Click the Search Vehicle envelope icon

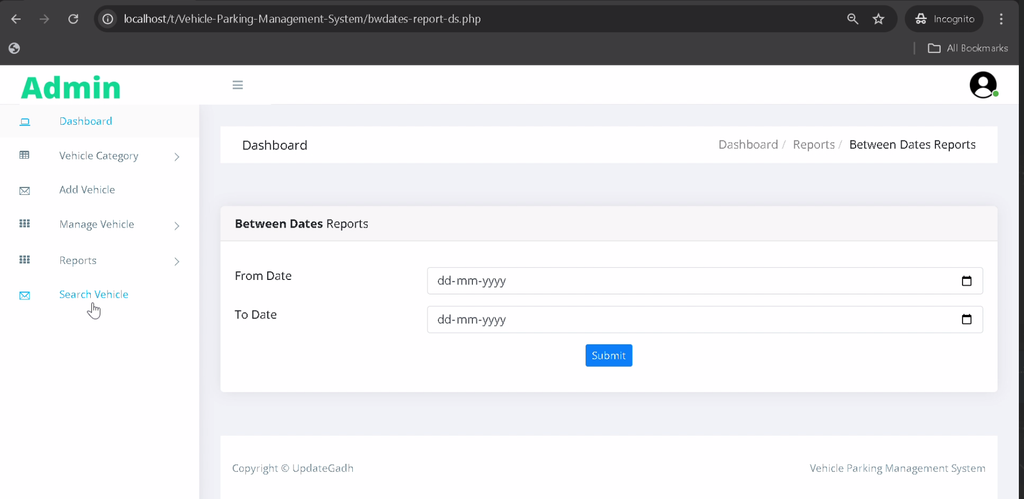point(24,295)
